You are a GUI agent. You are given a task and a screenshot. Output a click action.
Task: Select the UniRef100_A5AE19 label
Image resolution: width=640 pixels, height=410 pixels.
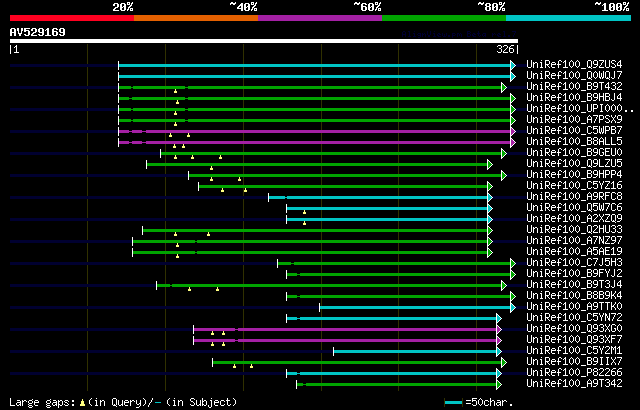click(x=574, y=252)
